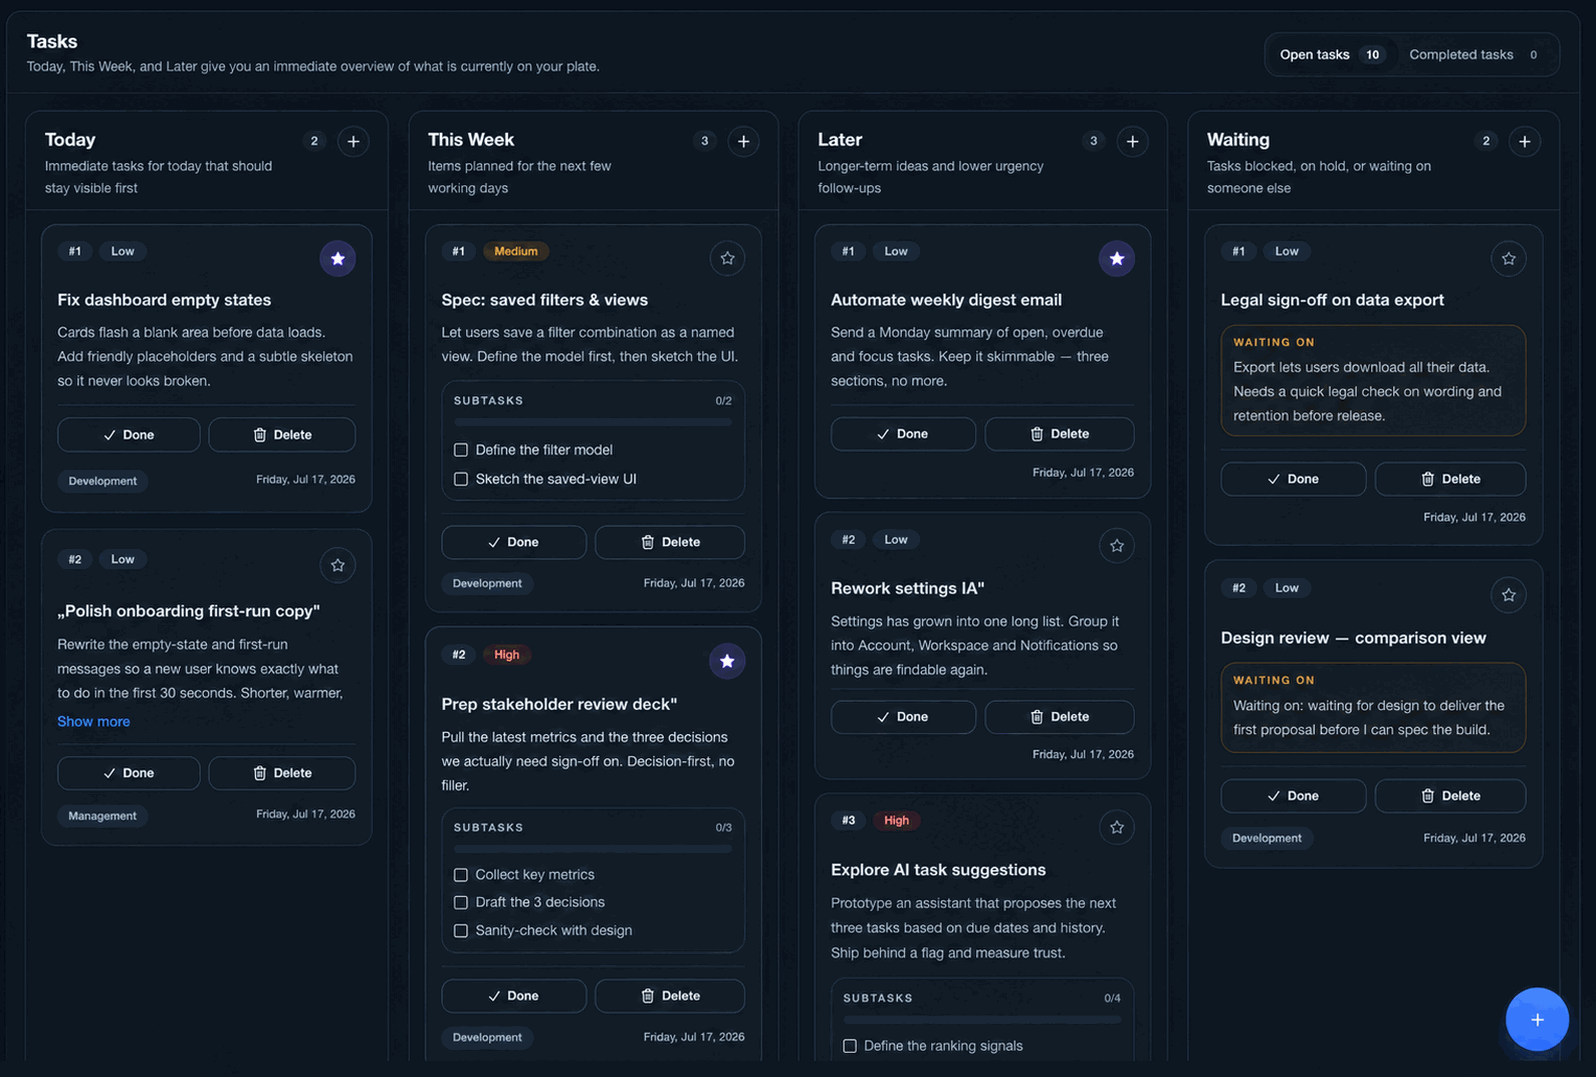The height and width of the screenshot is (1077, 1596).
Task: Unstar the Prep stakeholder review deck task
Action: coord(727,661)
